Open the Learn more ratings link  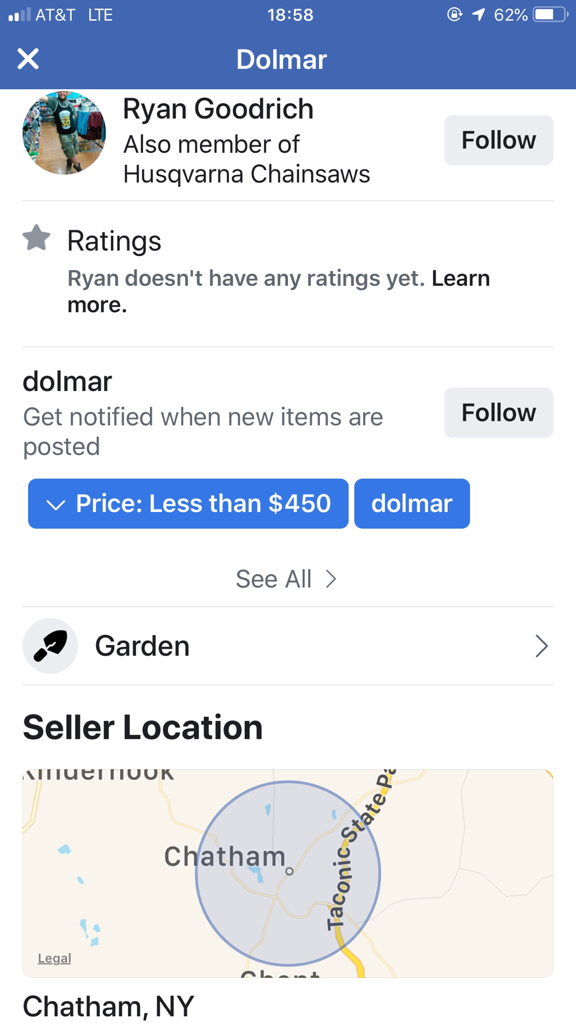click(x=278, y=291)
